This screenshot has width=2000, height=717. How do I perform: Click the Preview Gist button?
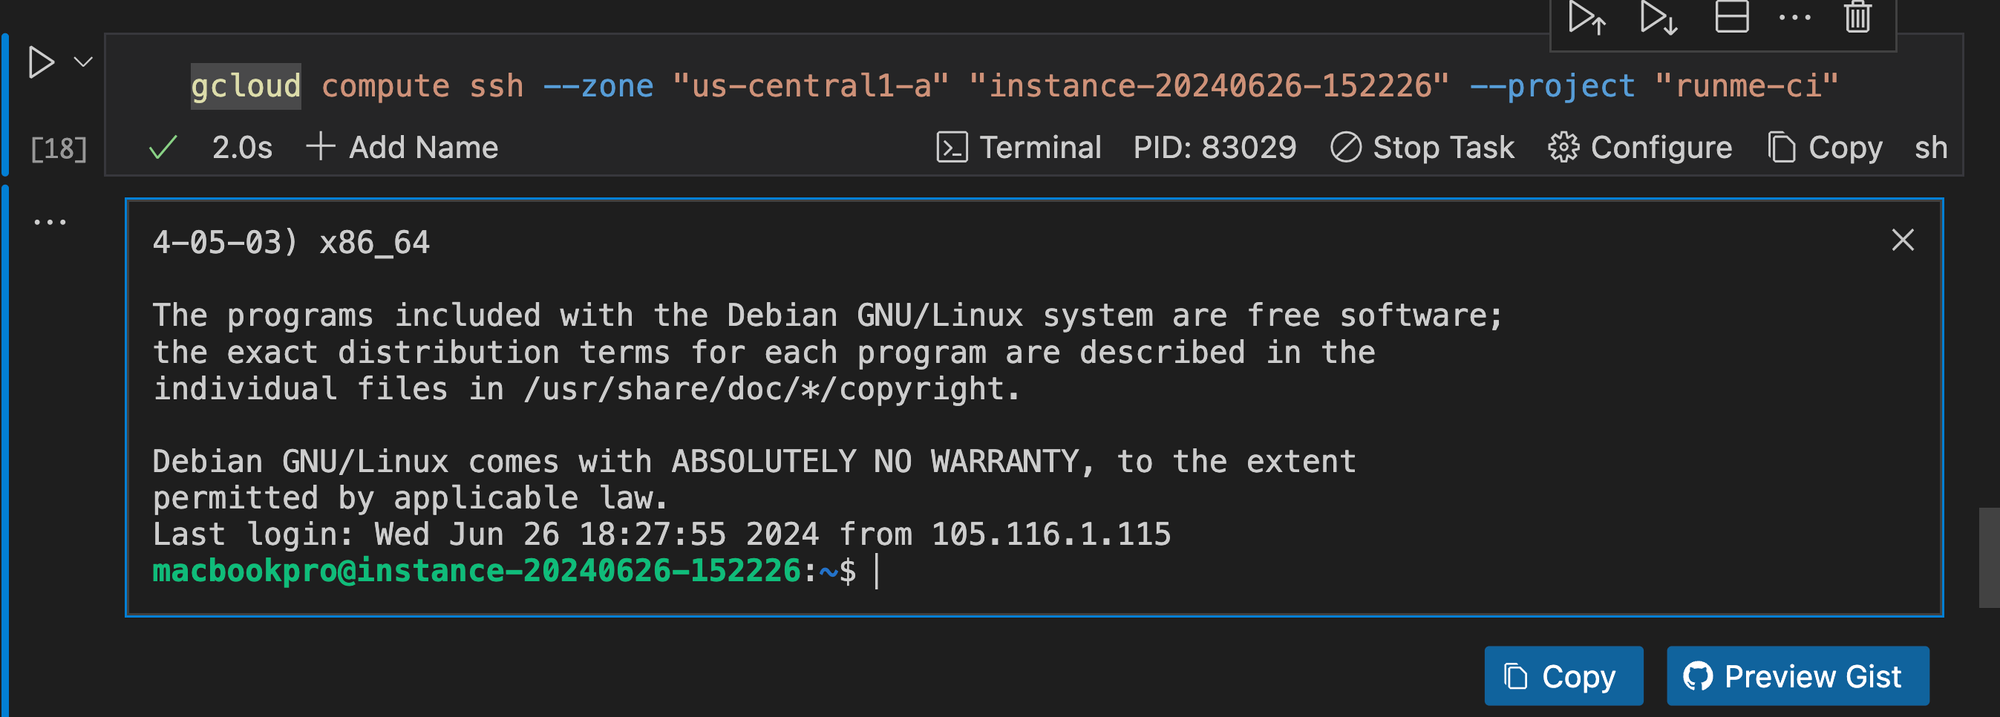1798,676
